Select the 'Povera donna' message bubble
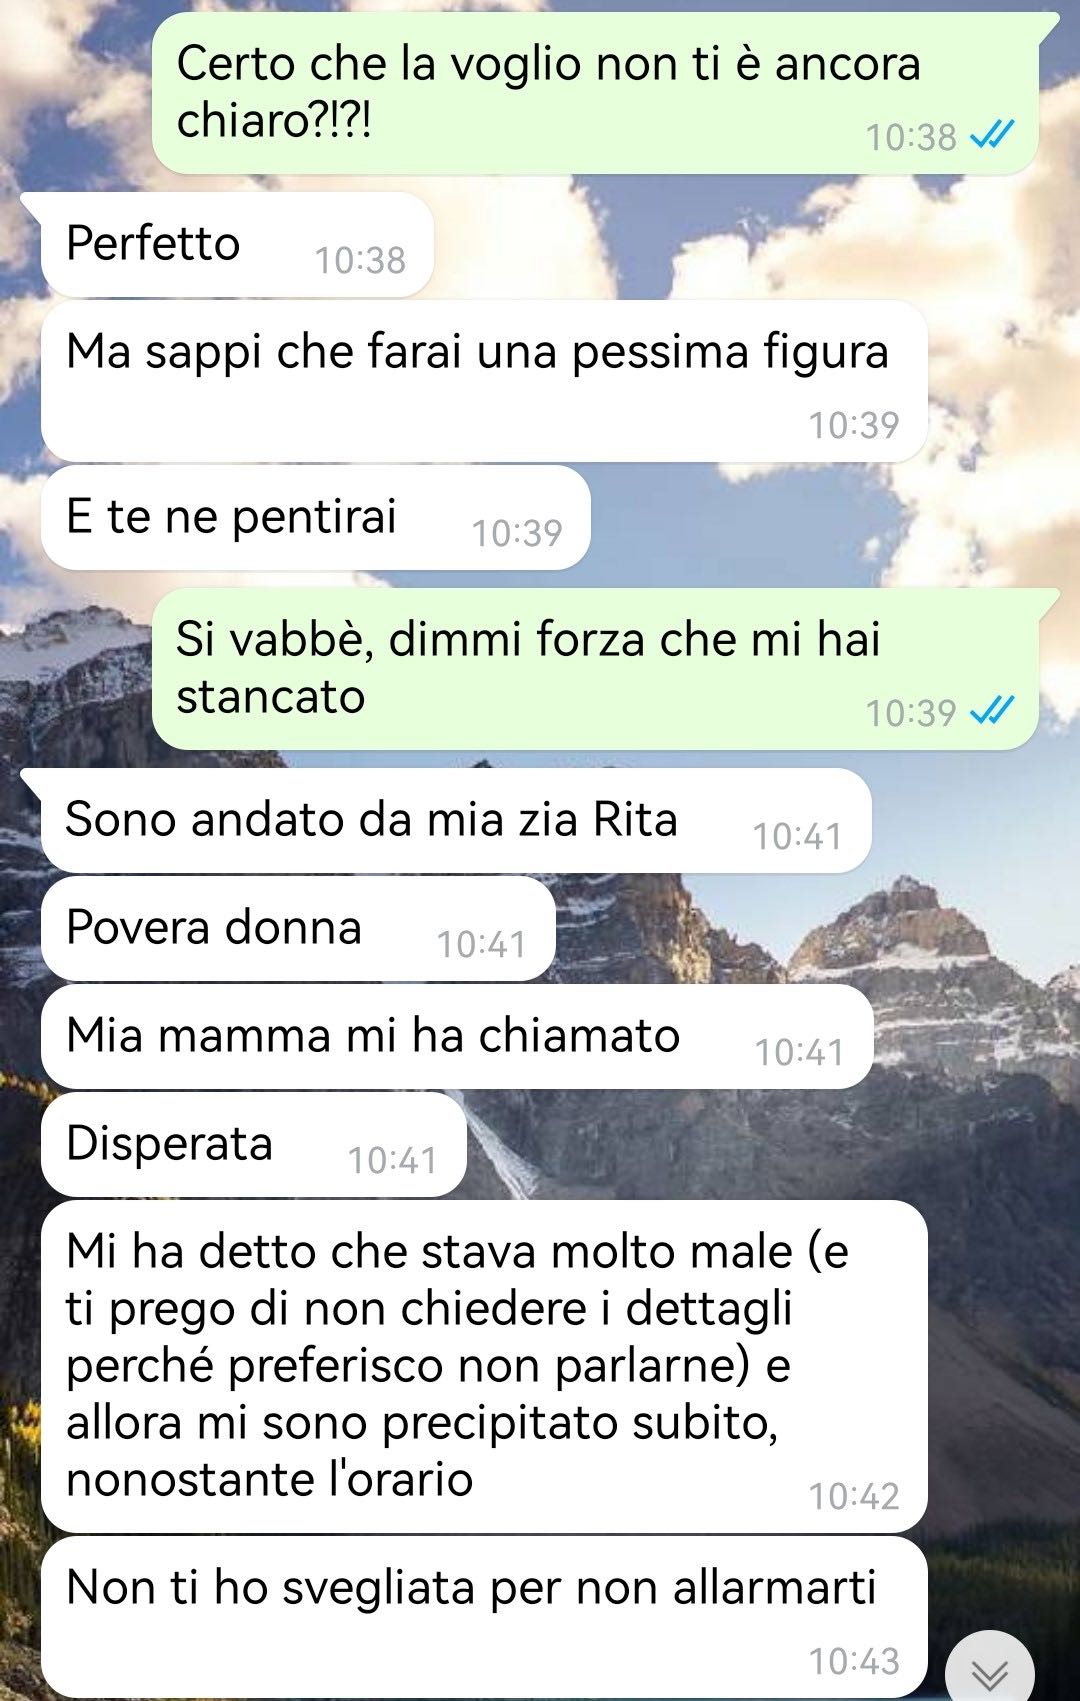 (x=298, y=929)
